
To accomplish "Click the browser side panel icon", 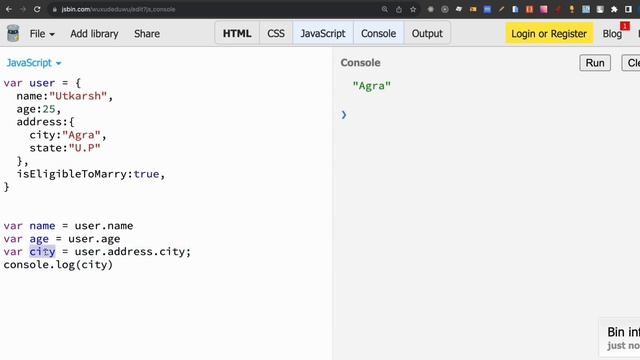I will [x=629, y=9].
